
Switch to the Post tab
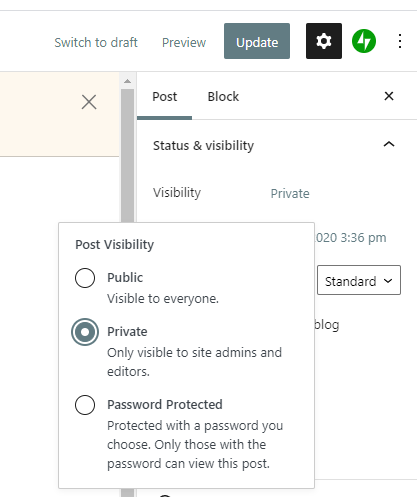tap(164, 97)
